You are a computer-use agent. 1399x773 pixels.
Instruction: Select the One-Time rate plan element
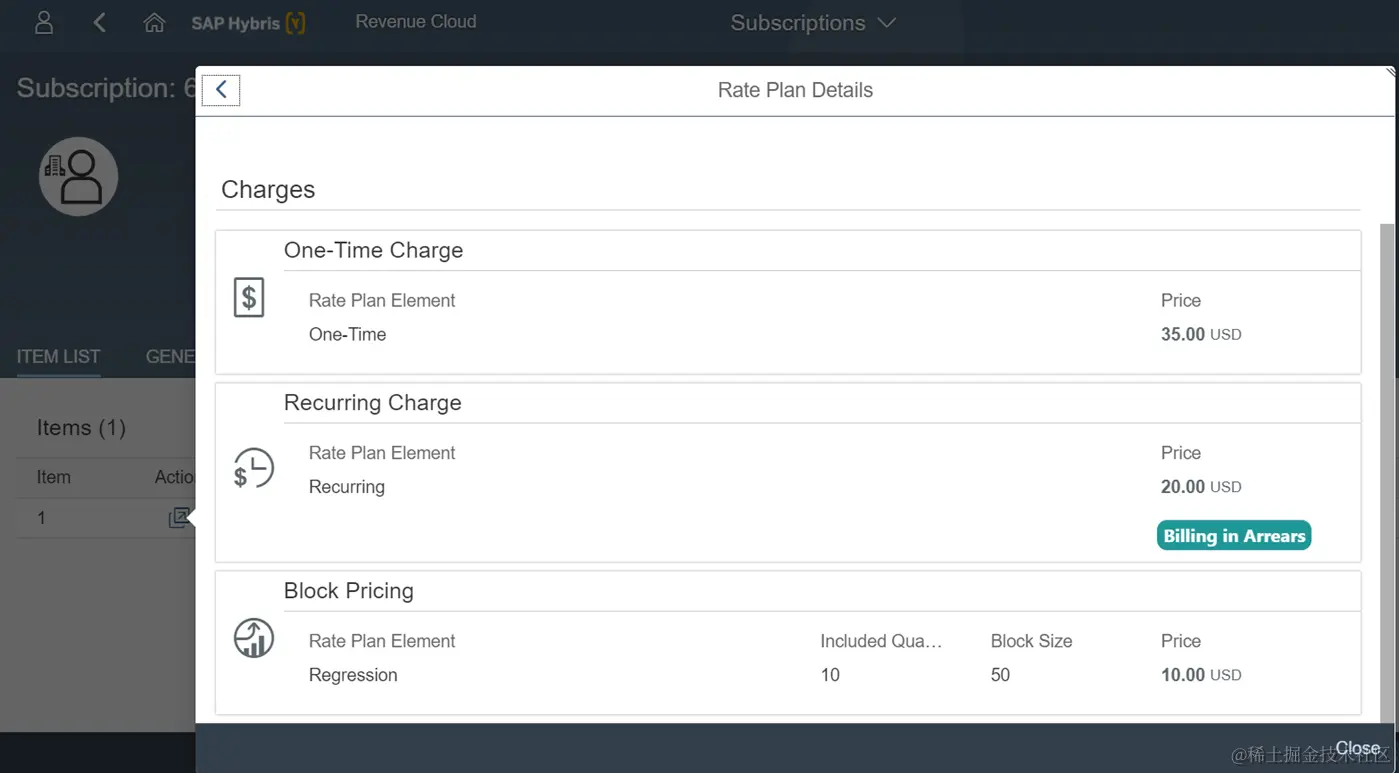(347, 334)
